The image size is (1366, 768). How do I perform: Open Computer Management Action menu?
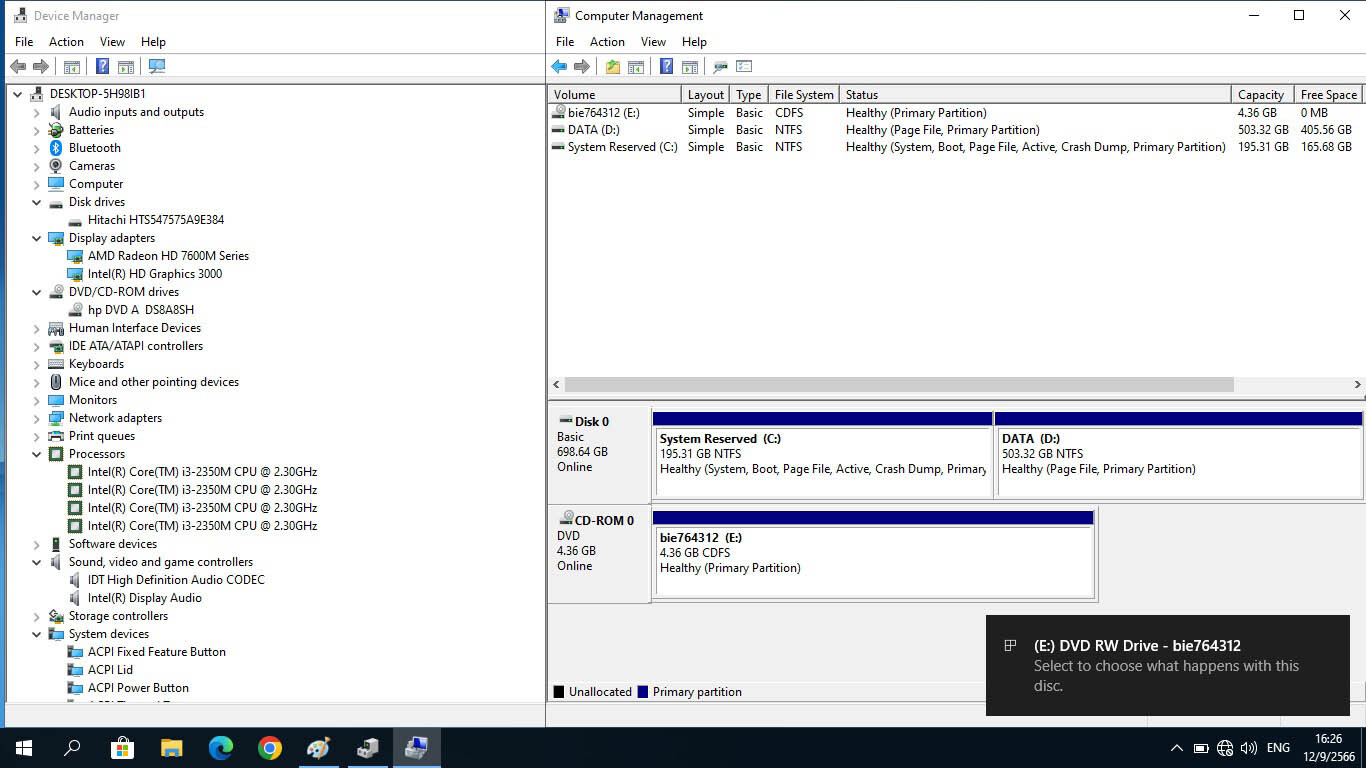pos(607,42)
